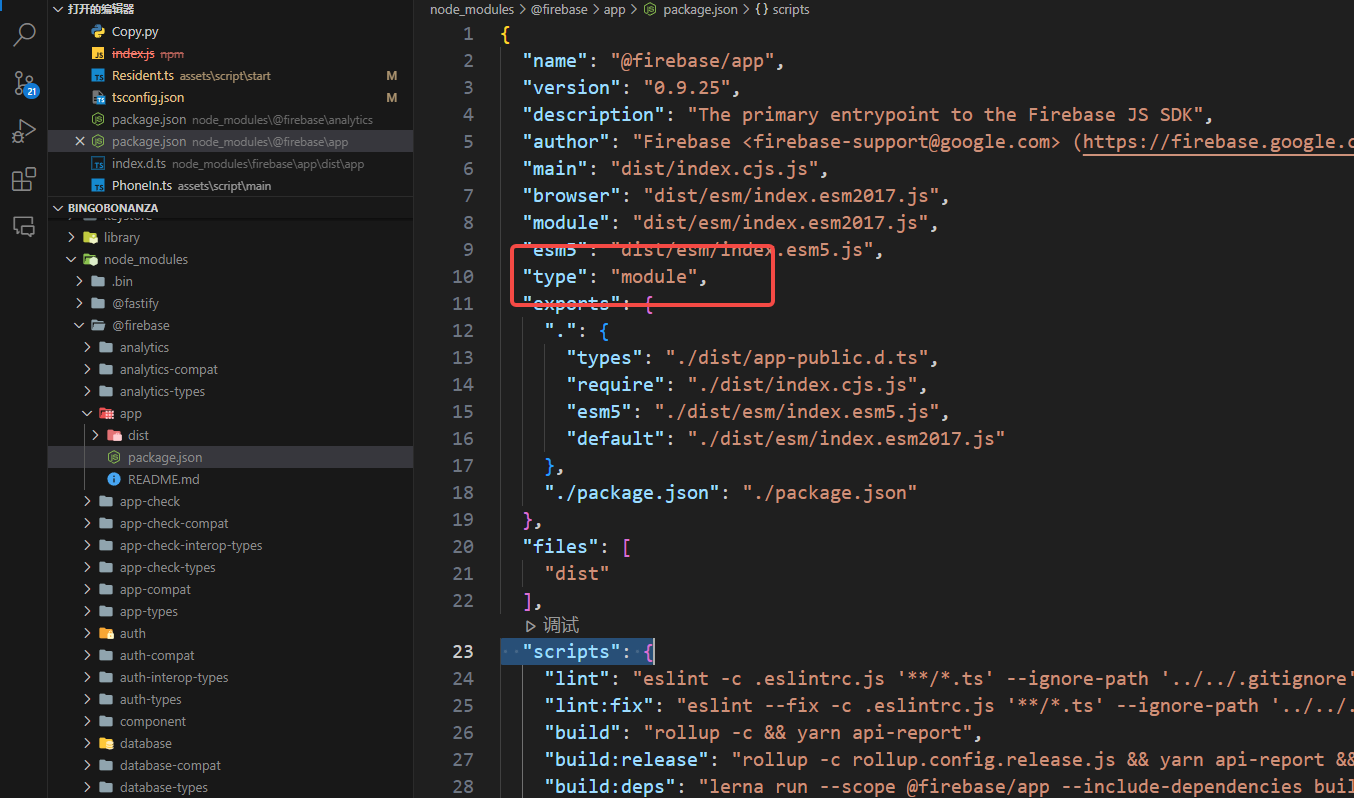Click line number 23 in the gutter

coord(463,652)
